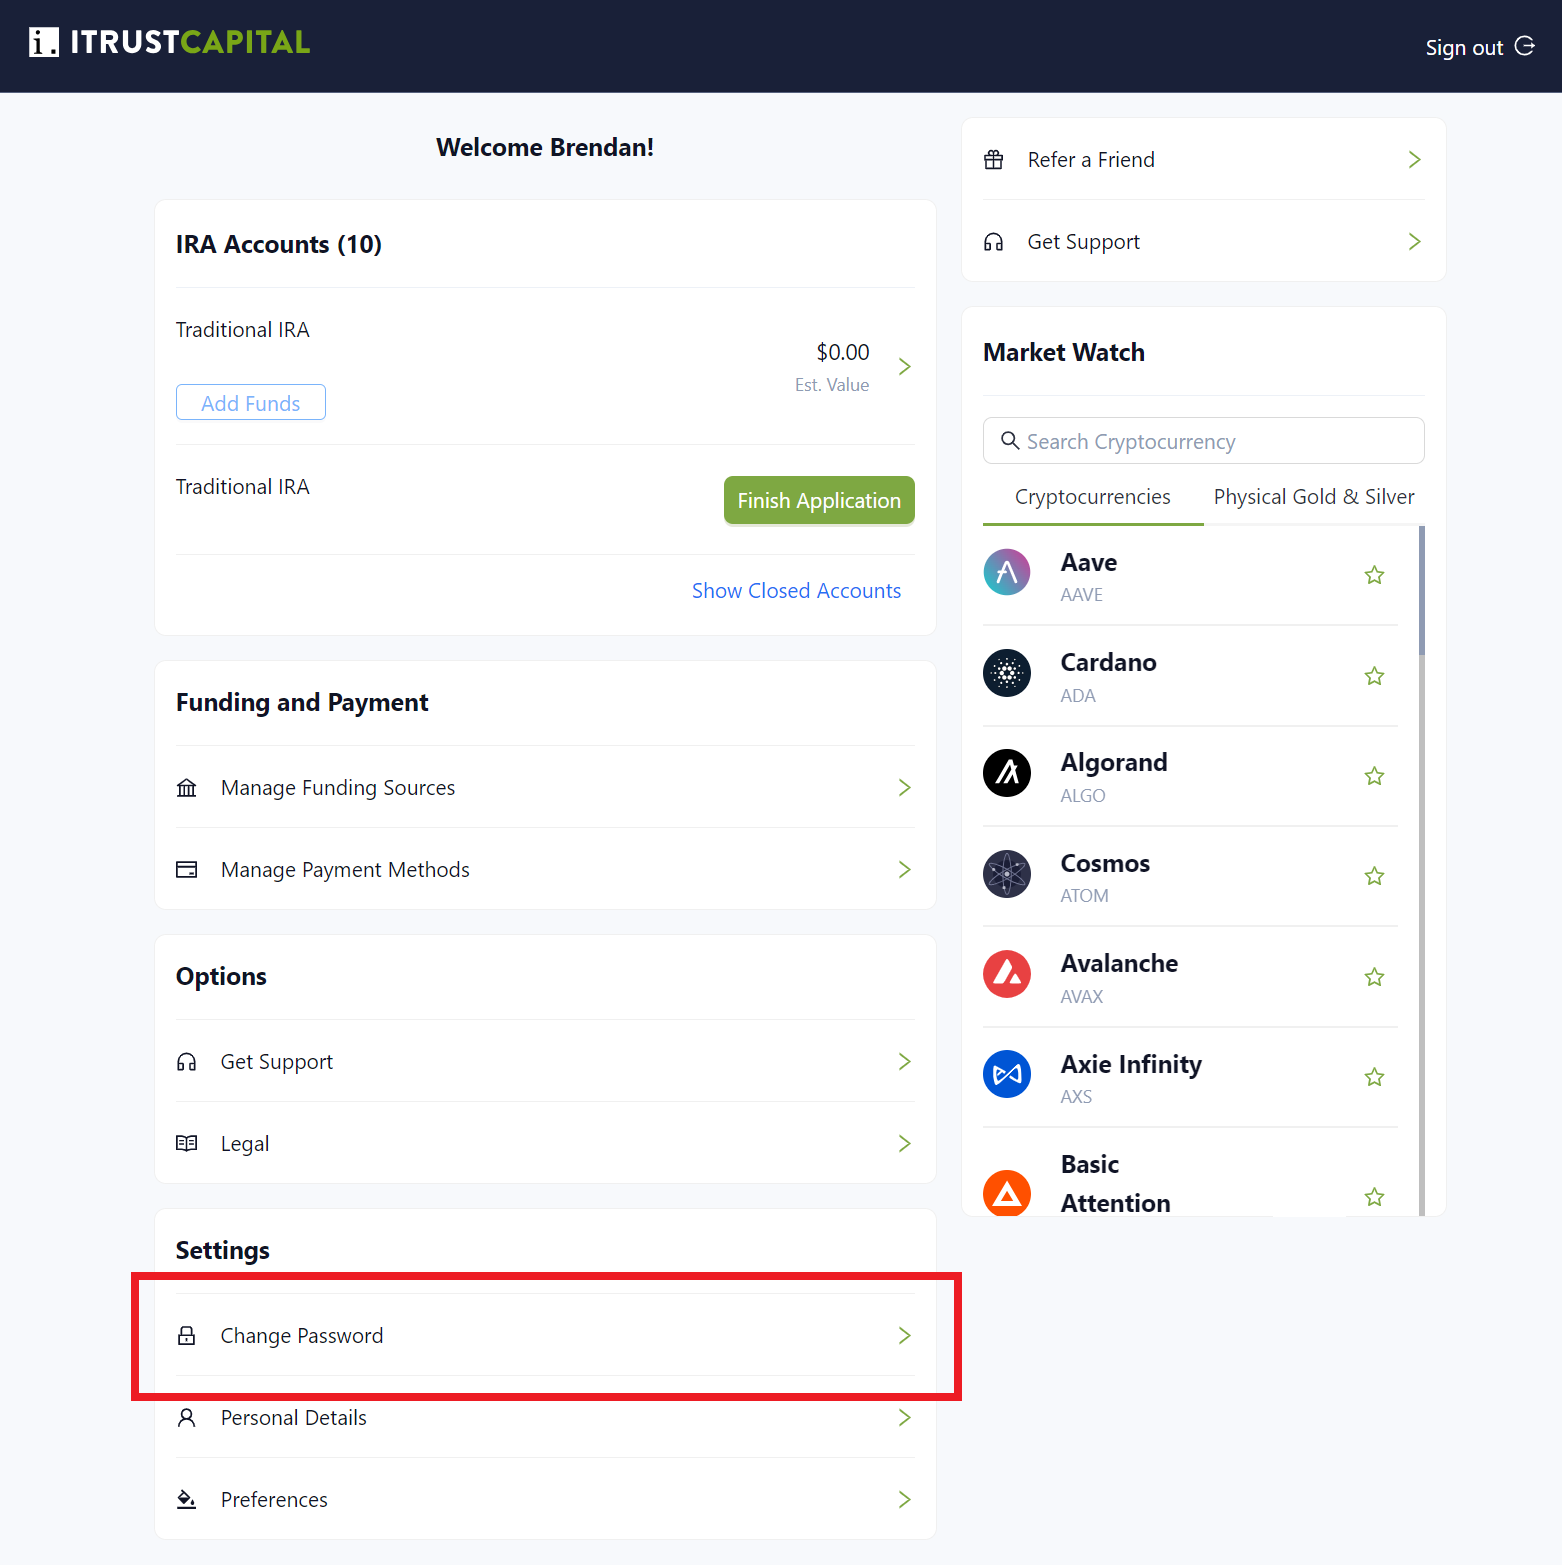Click the Algorand coin logo
This screenshot has height=1565, width=1562.
(x=1007, y=773)
